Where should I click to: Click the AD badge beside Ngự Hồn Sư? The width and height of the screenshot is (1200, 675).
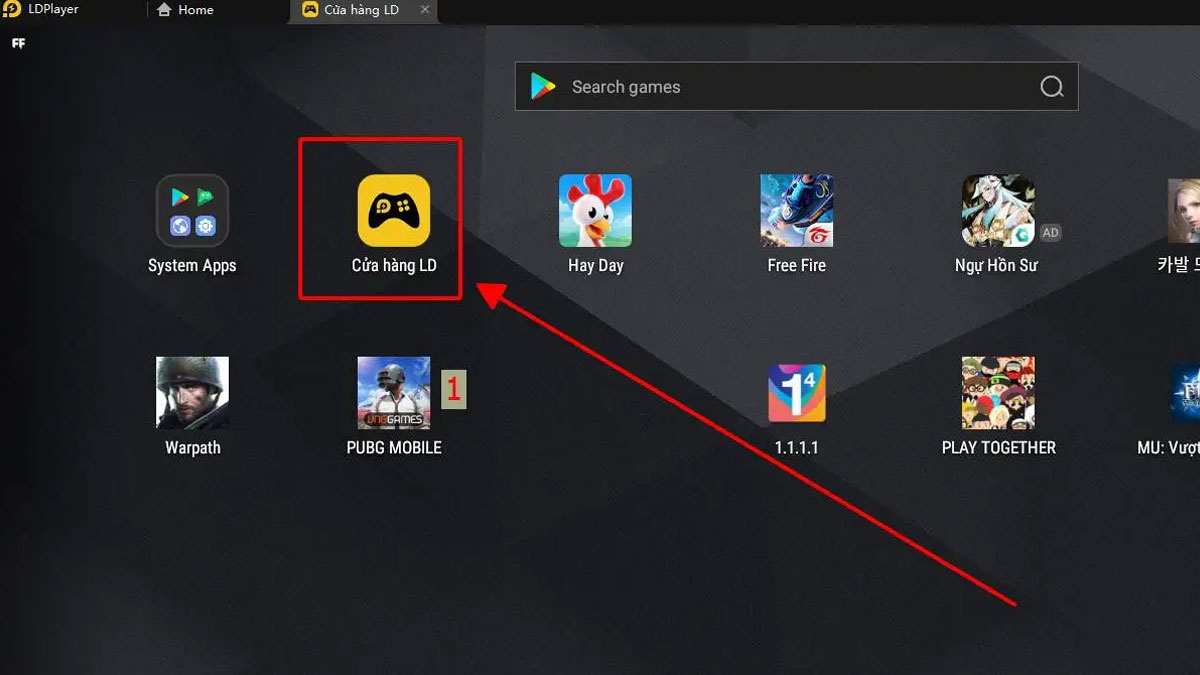pyautogui.click(x=1050, y=233)
